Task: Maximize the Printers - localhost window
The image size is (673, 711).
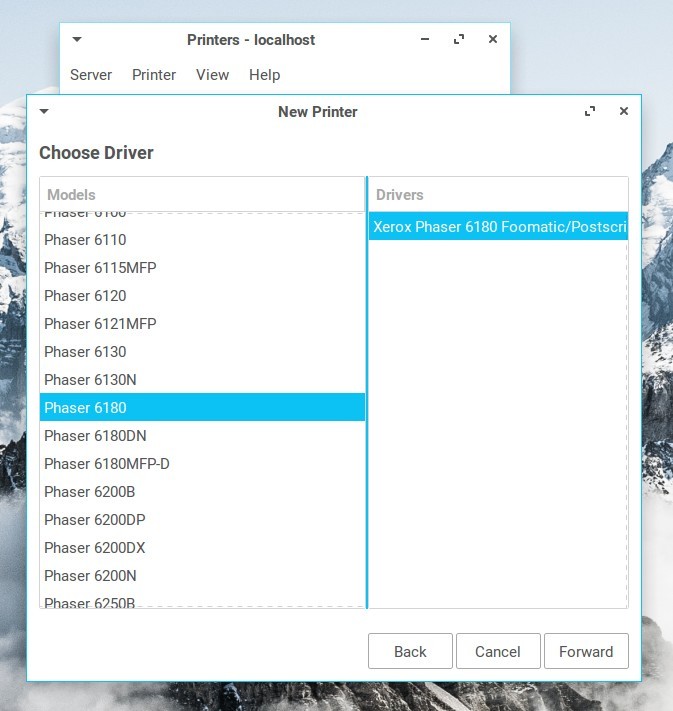Action: coord(459,40)
